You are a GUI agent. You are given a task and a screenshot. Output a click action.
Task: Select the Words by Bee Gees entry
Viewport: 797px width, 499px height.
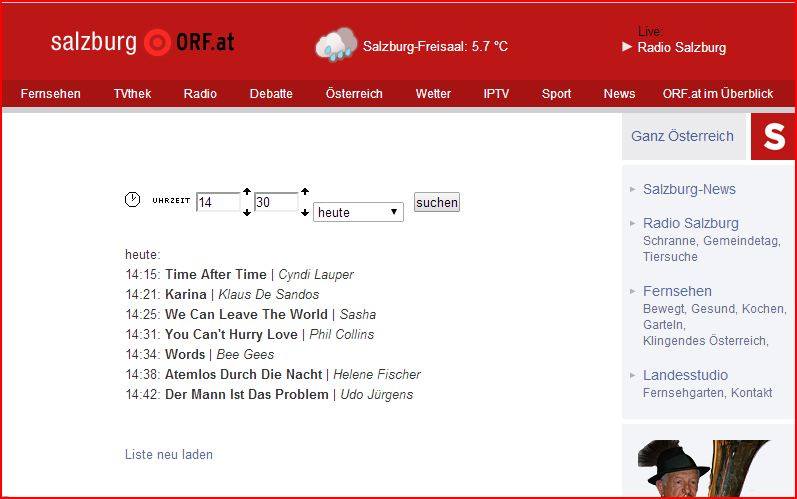[x=200, y=354]
